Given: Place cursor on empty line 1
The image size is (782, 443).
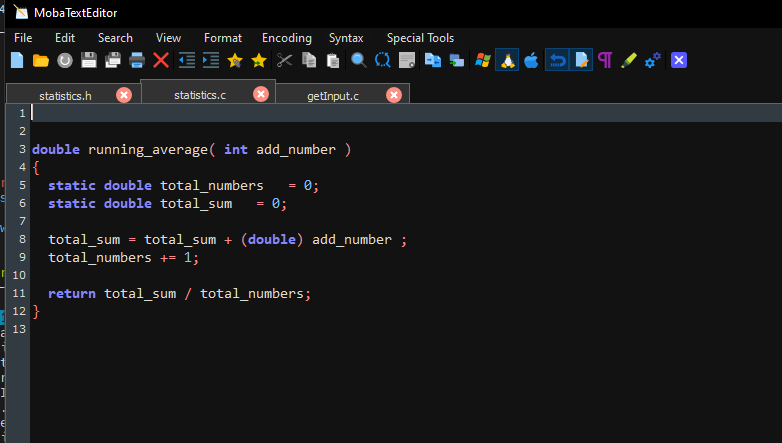Looking at the screenshot, I should [406, 113].
